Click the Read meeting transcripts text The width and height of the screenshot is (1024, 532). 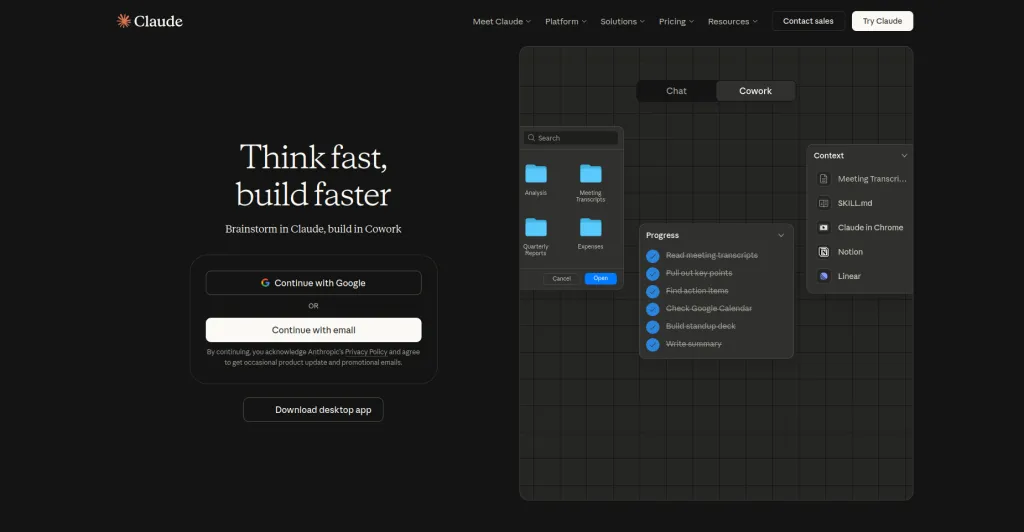(712, 255)
